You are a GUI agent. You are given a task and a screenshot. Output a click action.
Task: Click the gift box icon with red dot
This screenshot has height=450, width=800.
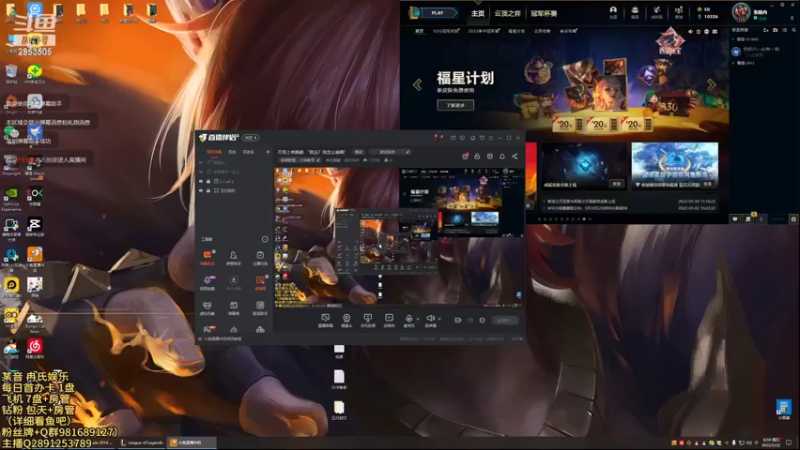(x=465, y=156)
